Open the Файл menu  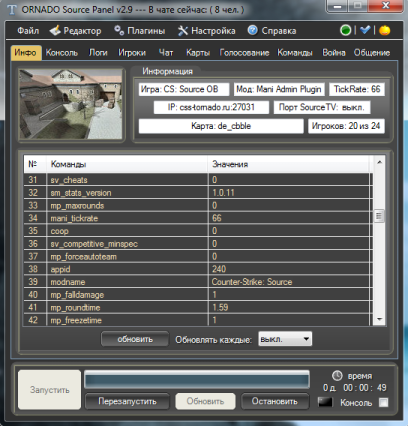tap(28, 31)
